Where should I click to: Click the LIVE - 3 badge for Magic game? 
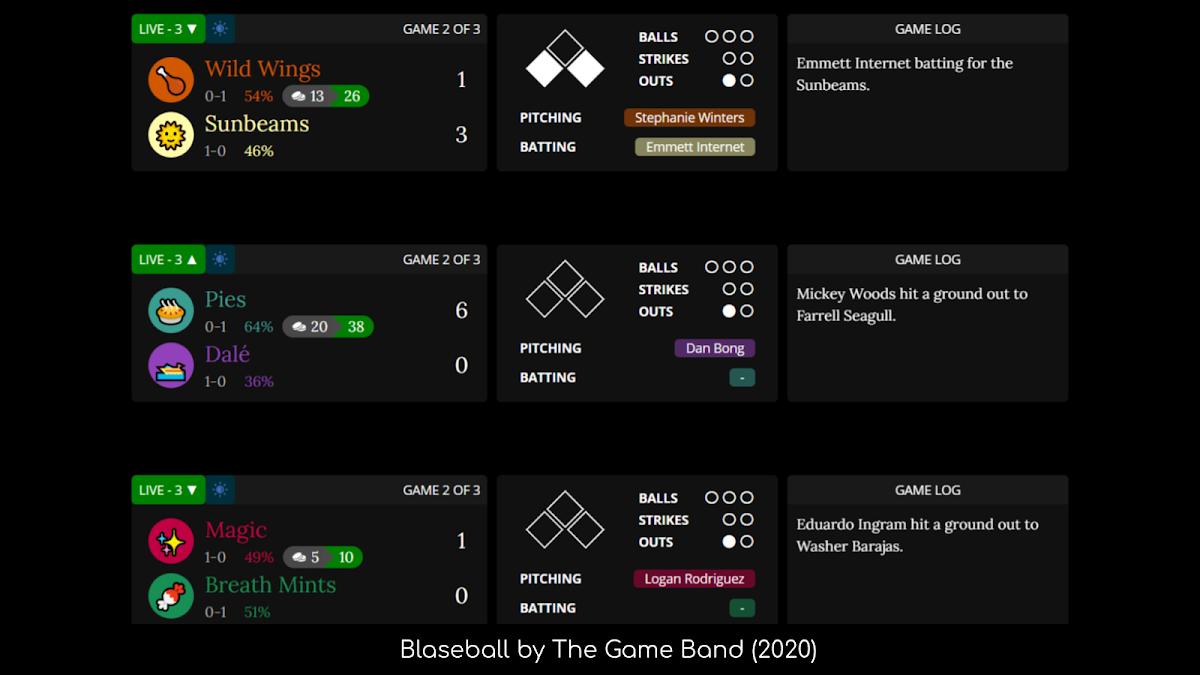169,490
